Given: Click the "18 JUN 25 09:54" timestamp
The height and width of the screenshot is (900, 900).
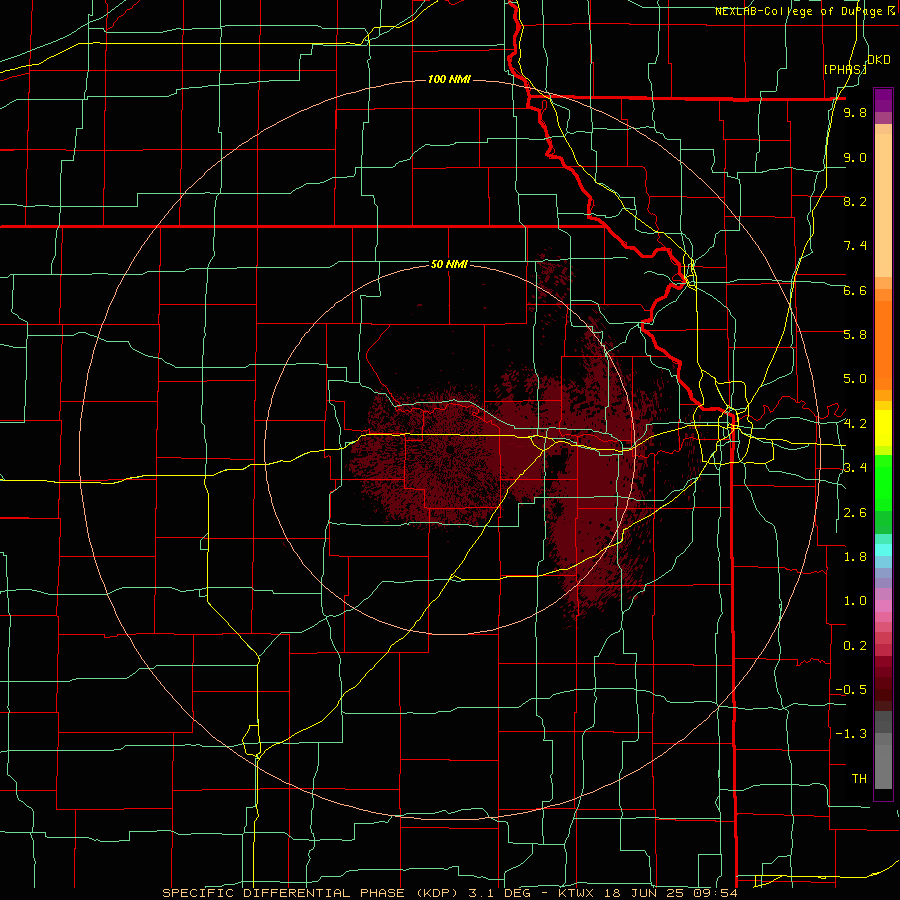Looking at the screenshot, I should tap(669, 893).
